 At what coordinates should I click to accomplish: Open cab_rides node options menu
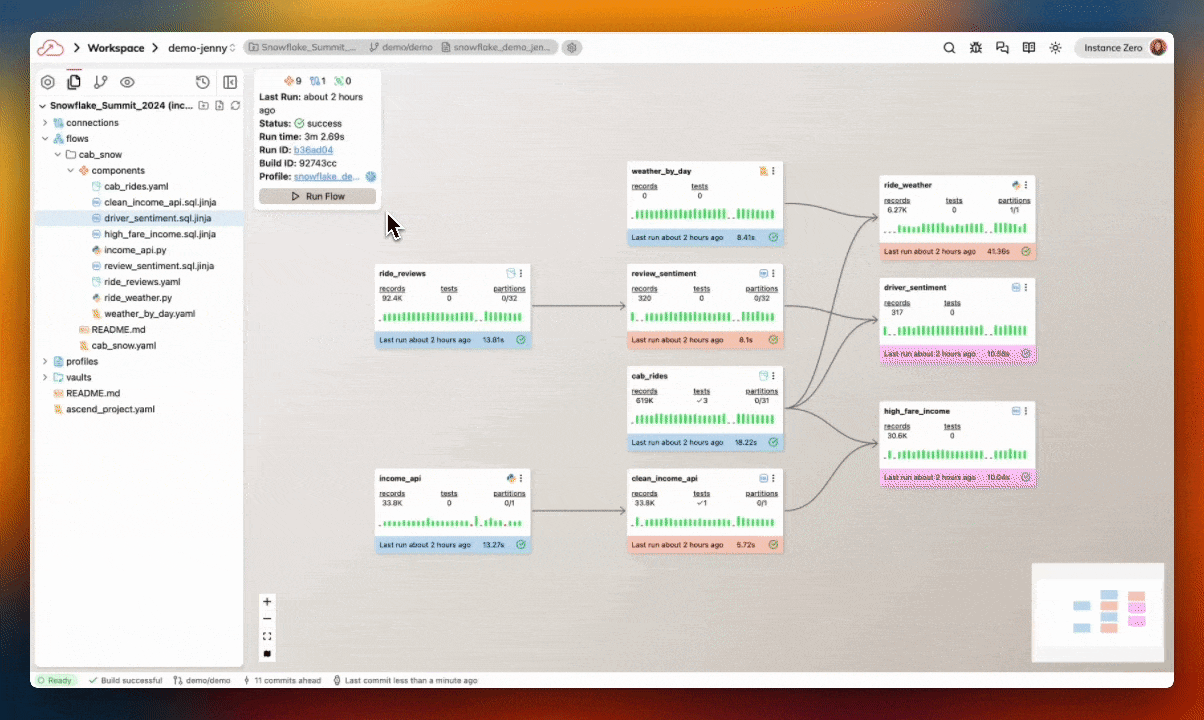(773, 376)
